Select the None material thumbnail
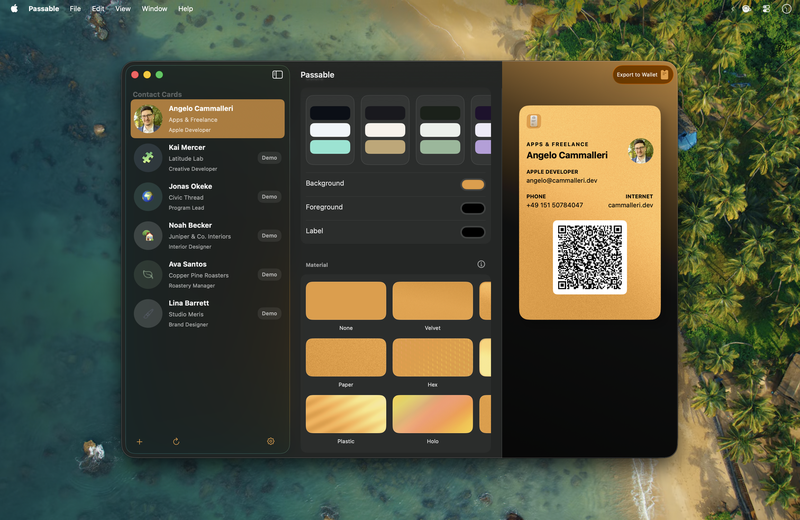The image size is (800, 520). click(346, 301)
